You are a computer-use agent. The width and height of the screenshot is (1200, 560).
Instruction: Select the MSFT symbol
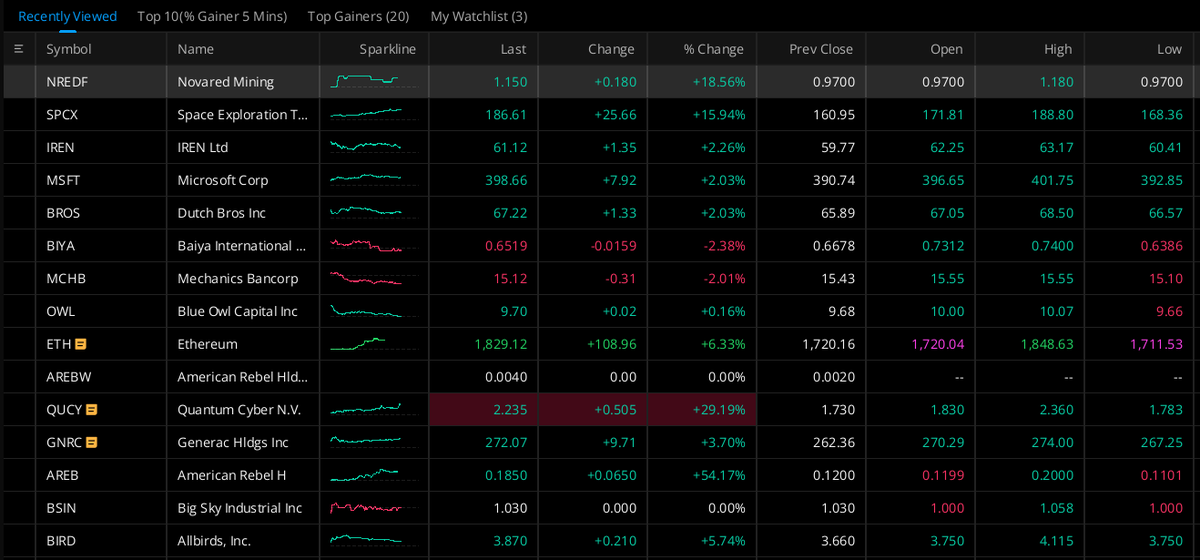tap(63, 180)
